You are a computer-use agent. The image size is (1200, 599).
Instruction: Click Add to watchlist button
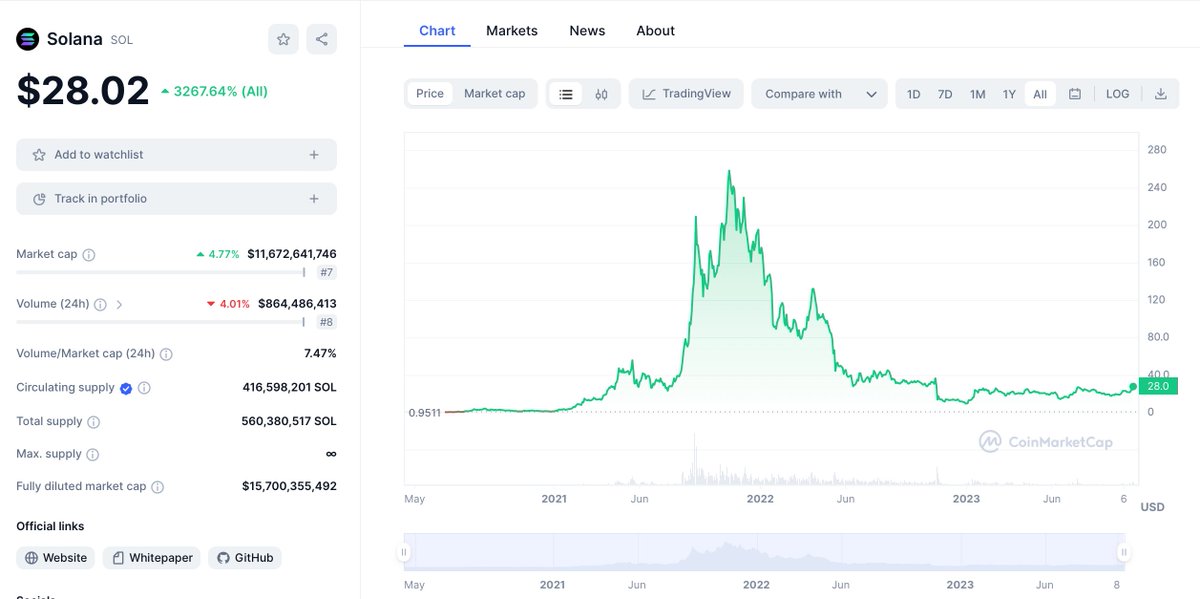[176, 155]
